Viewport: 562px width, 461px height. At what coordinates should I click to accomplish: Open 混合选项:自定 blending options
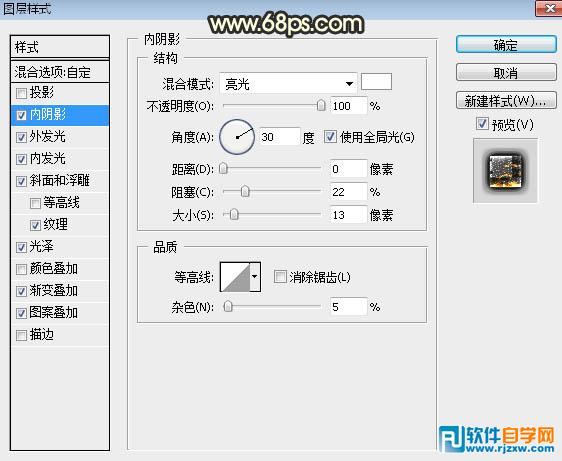click(x=60, y=72)
